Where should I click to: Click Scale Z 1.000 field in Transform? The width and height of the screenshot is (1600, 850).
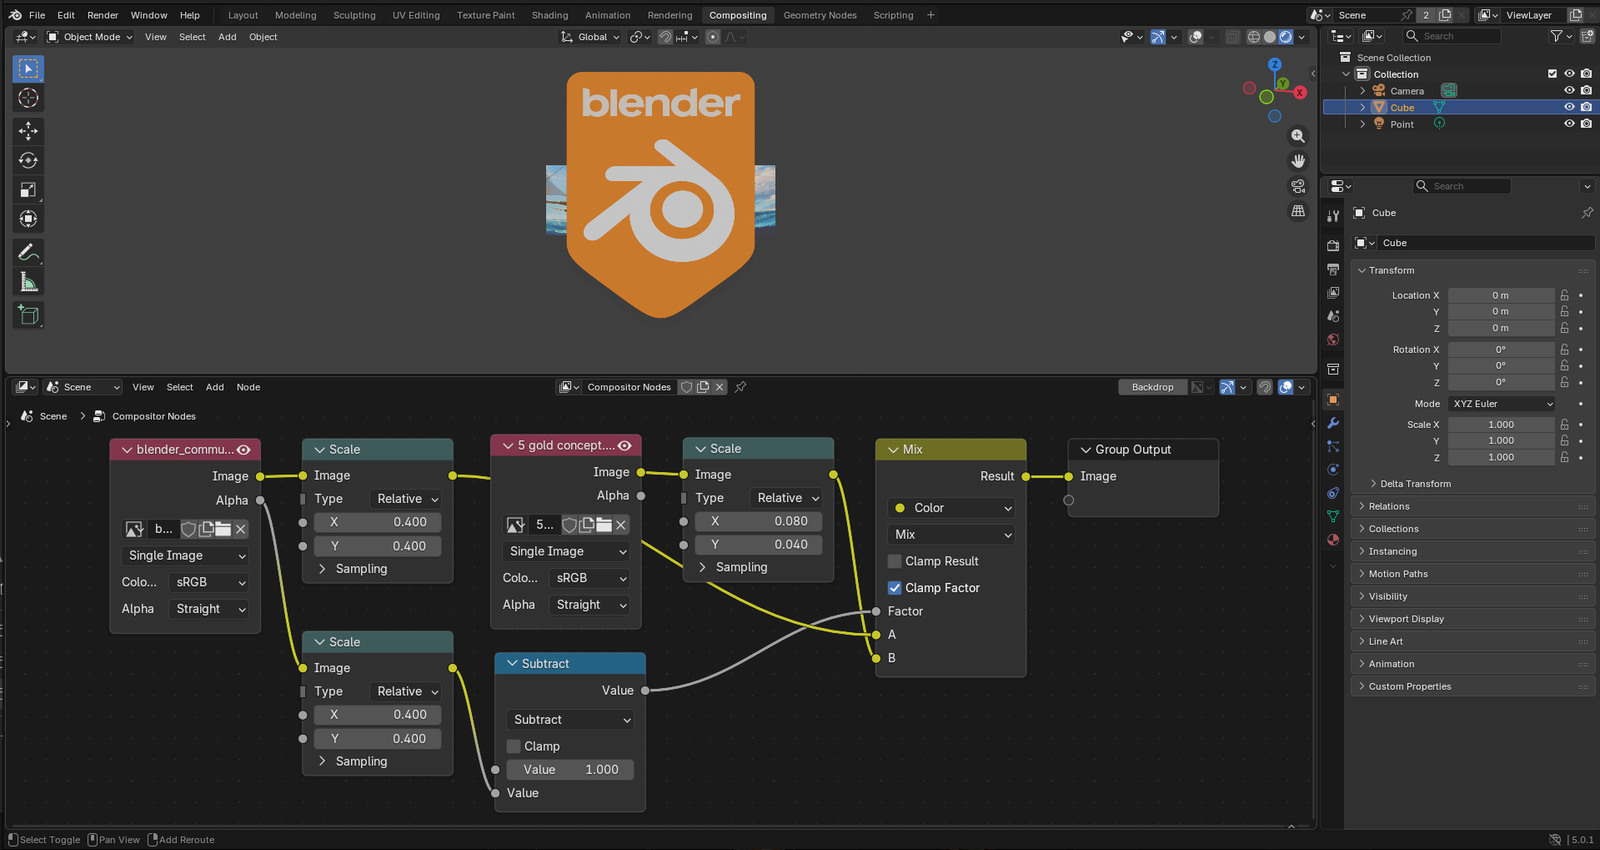coord(1501,457)
